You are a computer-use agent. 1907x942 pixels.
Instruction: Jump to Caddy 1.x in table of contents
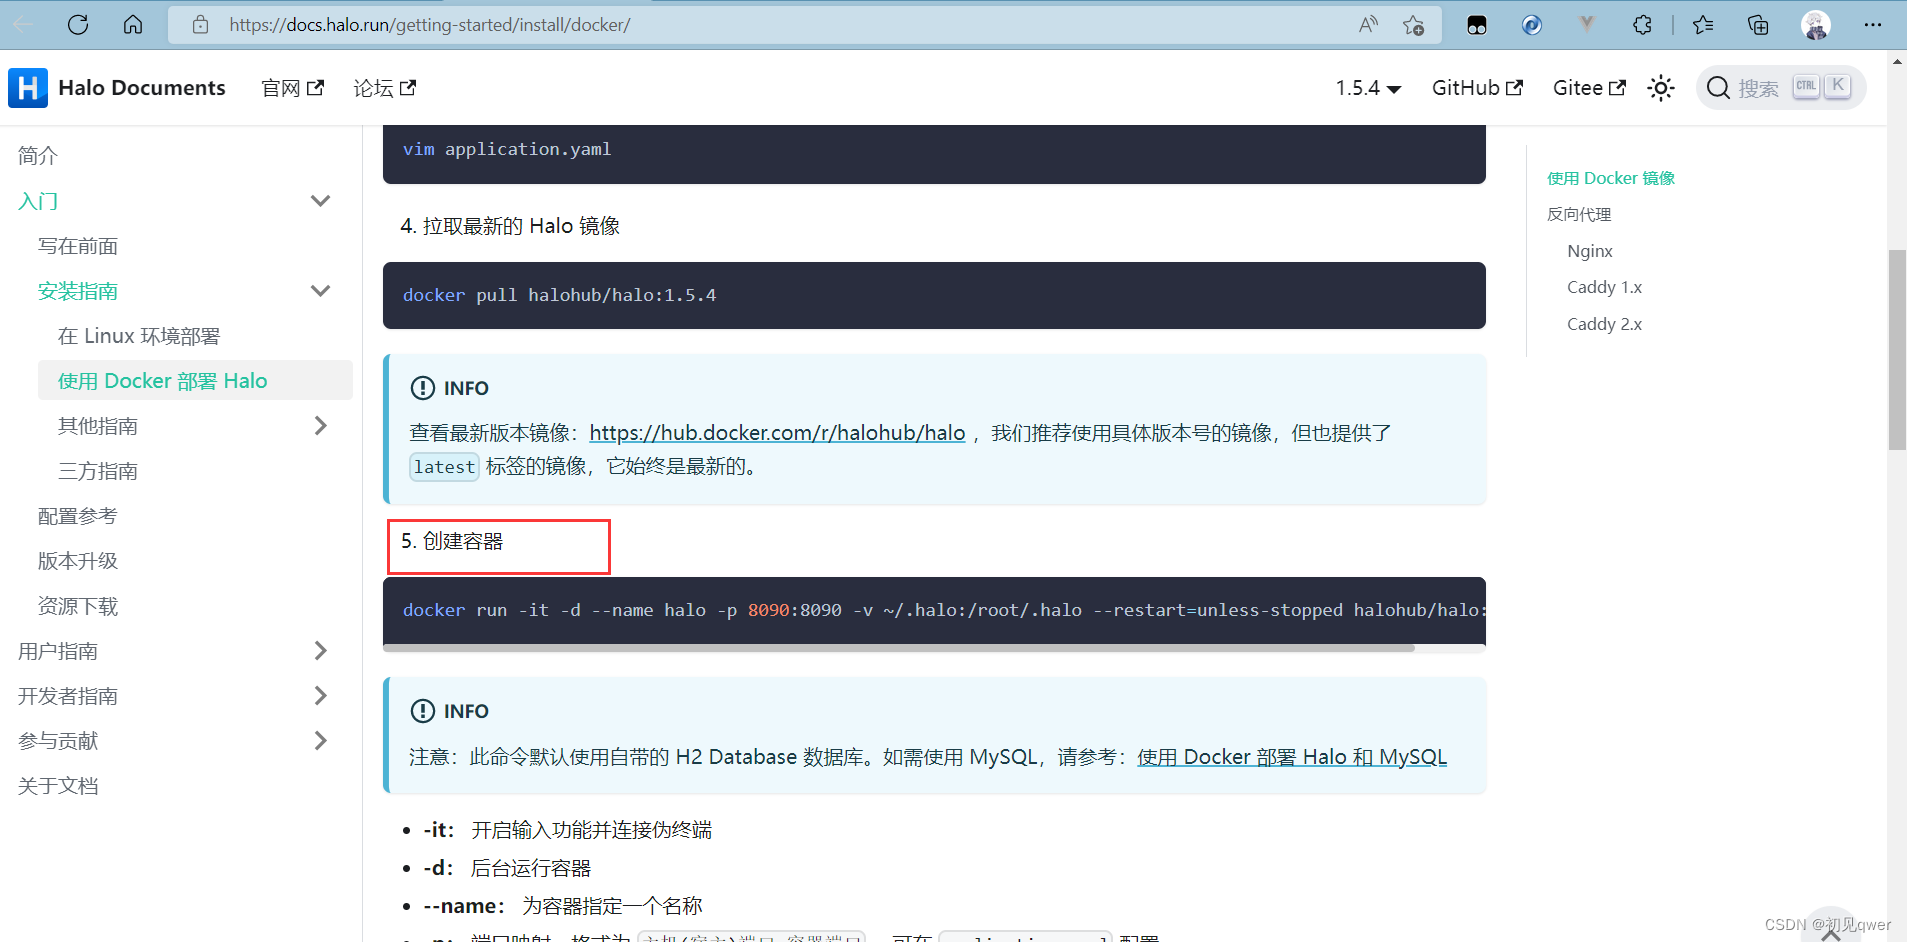click(1604, 287)
